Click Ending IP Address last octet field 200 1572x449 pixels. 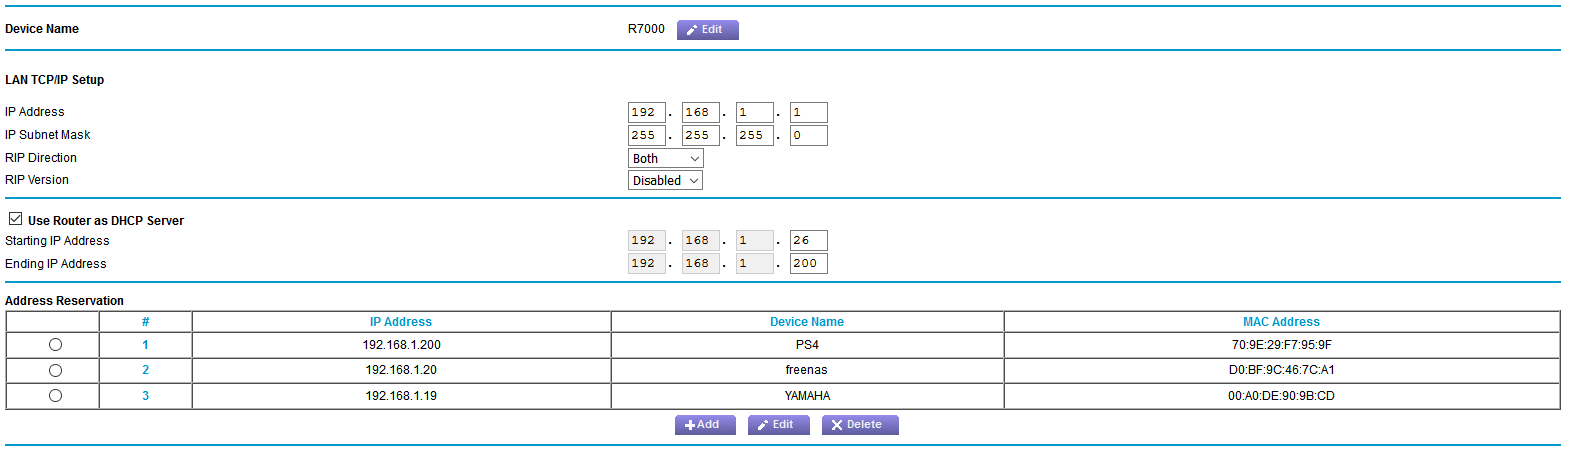click(x=809, y=263)
